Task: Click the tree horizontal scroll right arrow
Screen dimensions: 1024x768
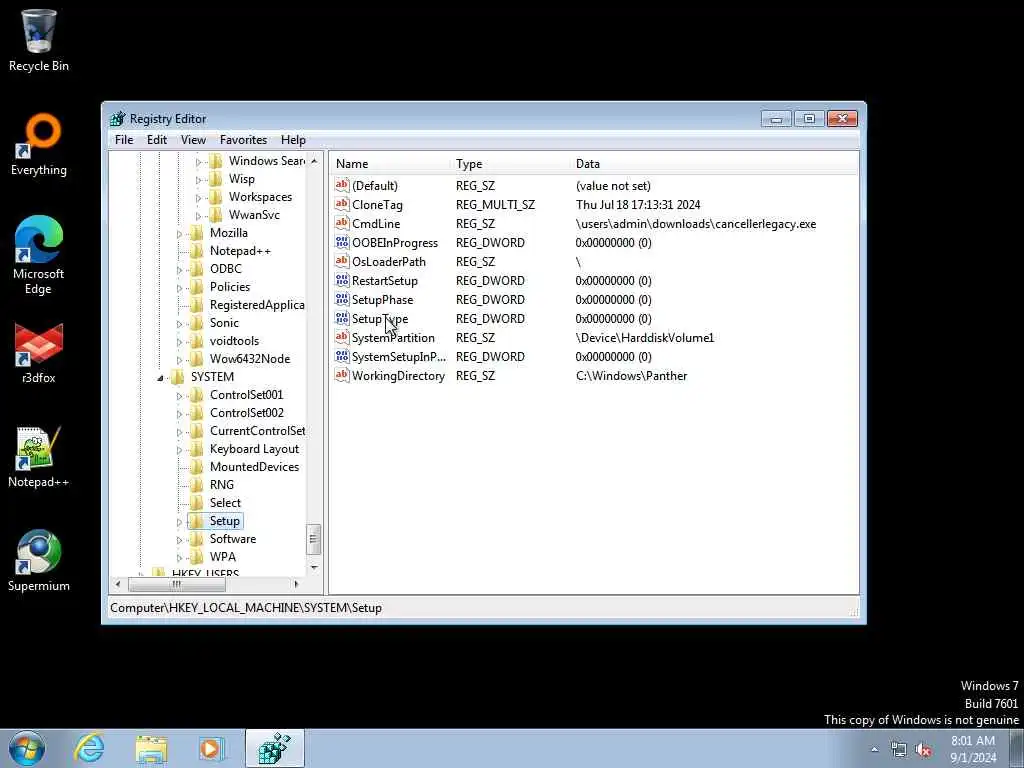Action: (x=296, y=584)
